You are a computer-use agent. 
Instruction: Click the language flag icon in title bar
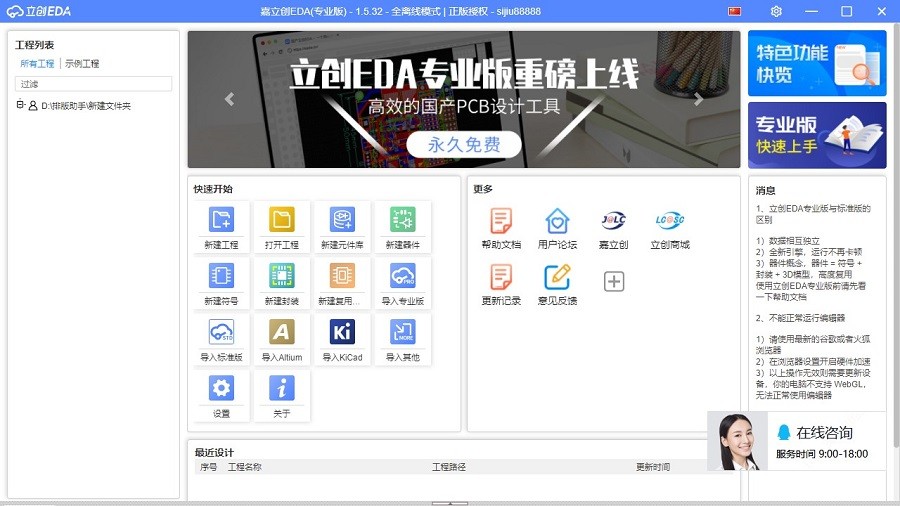(734, 11)
